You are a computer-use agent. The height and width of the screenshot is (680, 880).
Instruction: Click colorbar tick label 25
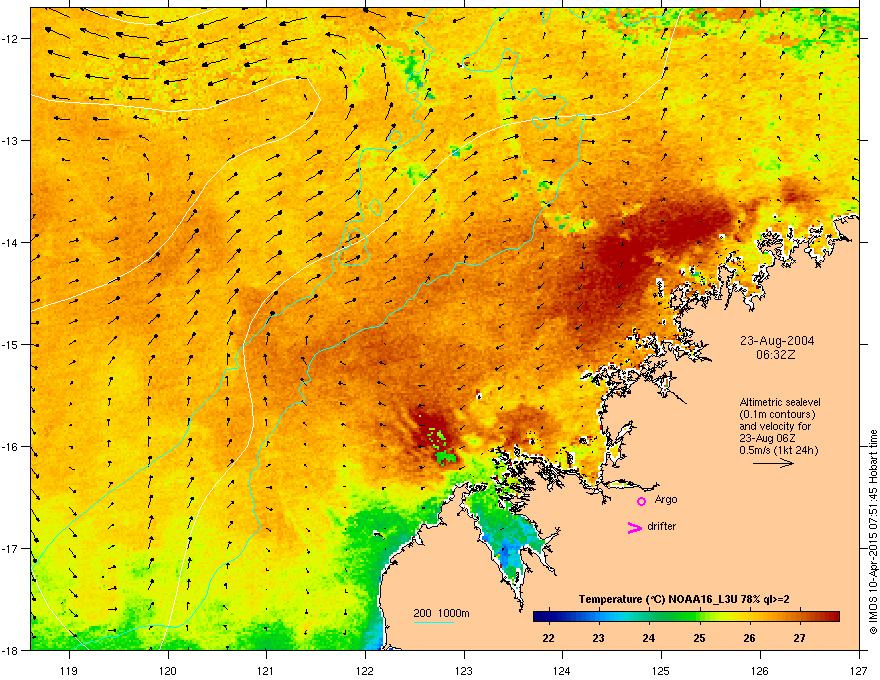[x=699, y=638]
